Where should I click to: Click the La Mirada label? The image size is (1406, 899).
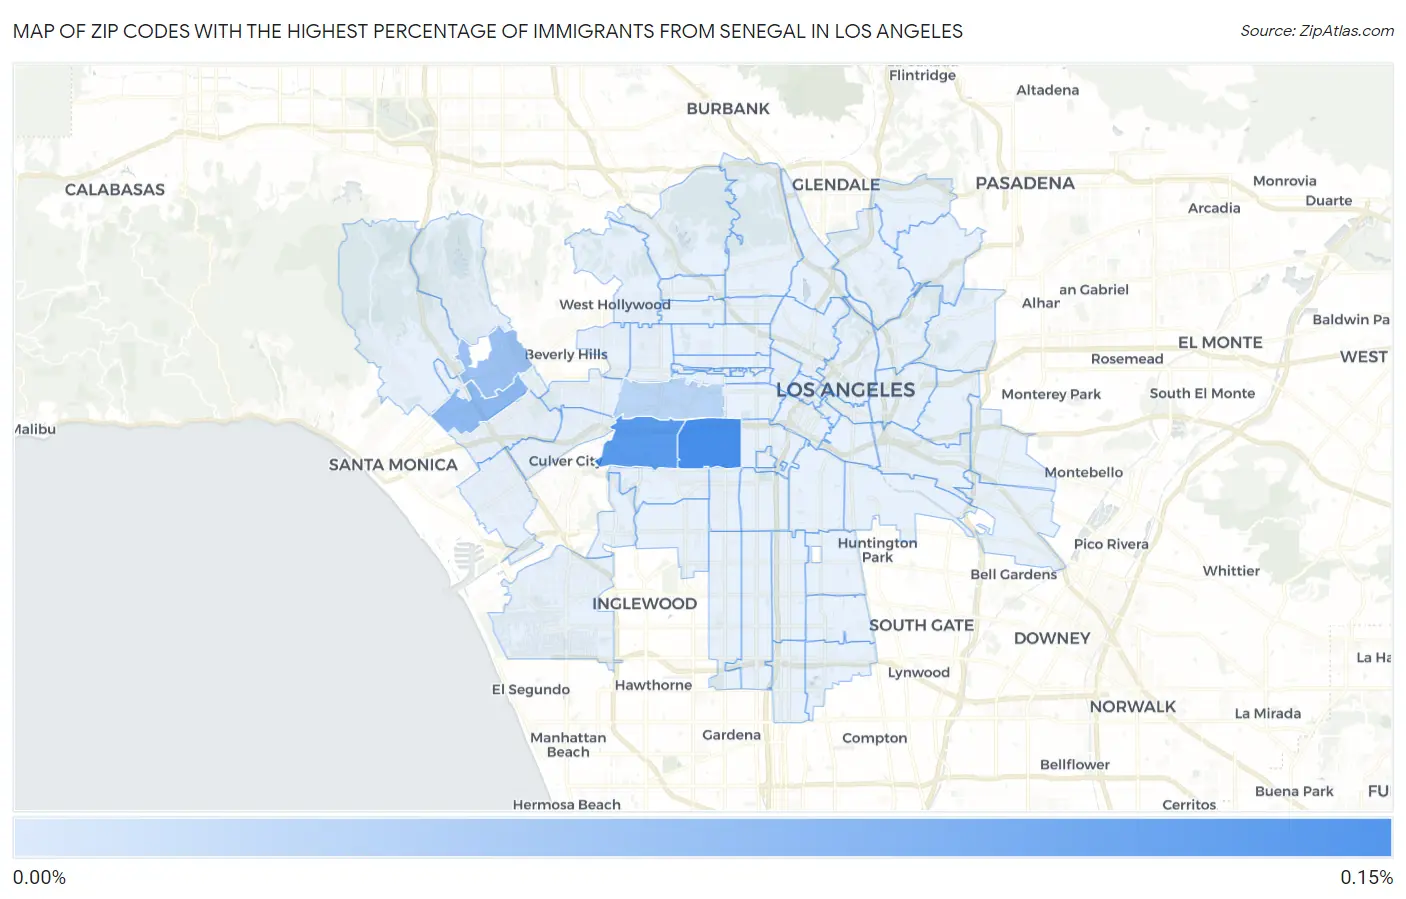click(1268, 714)
